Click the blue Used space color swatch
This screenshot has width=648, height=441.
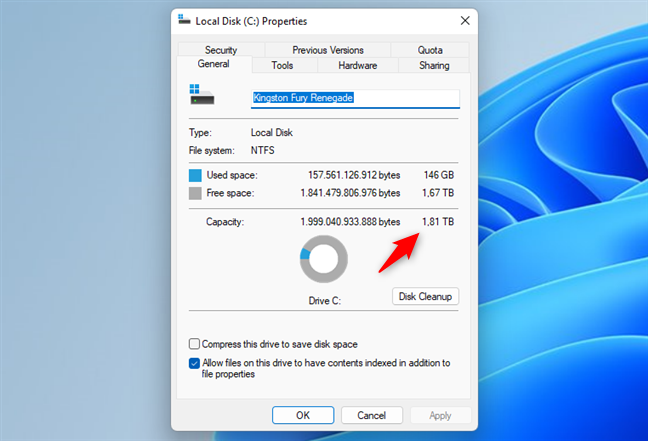(x=195, y=175)
